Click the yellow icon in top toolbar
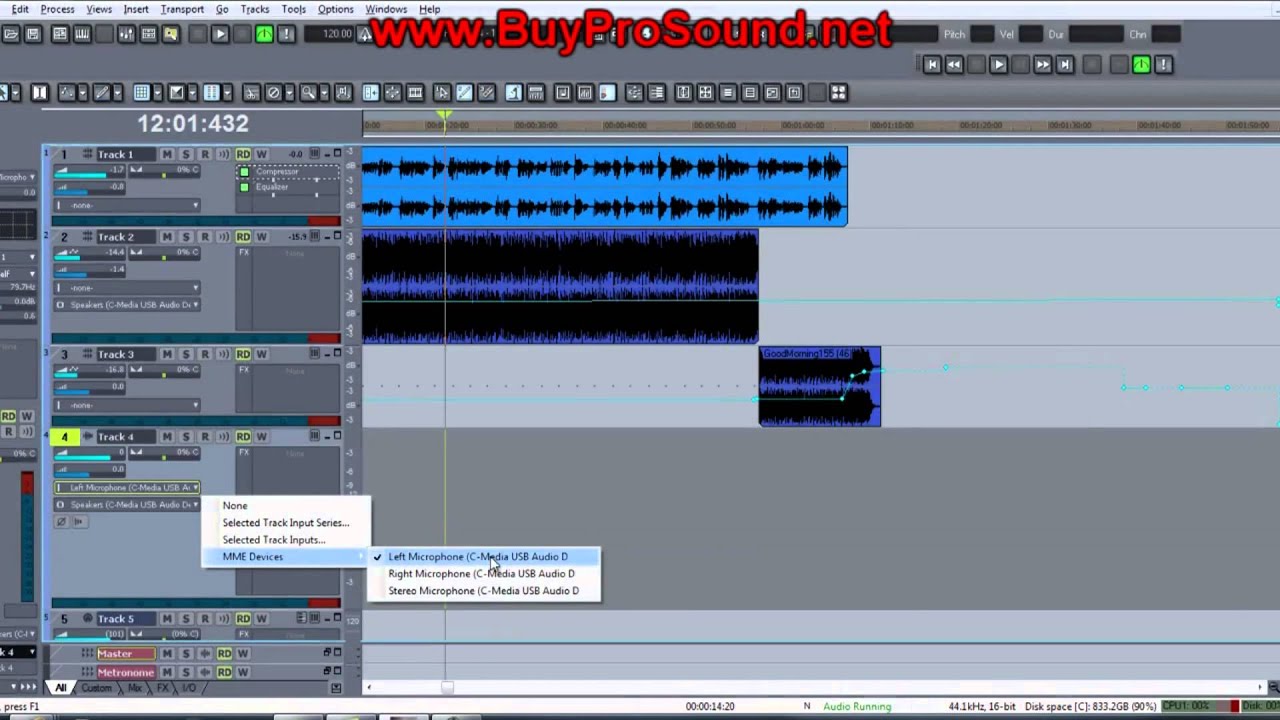 coord(171,34)
